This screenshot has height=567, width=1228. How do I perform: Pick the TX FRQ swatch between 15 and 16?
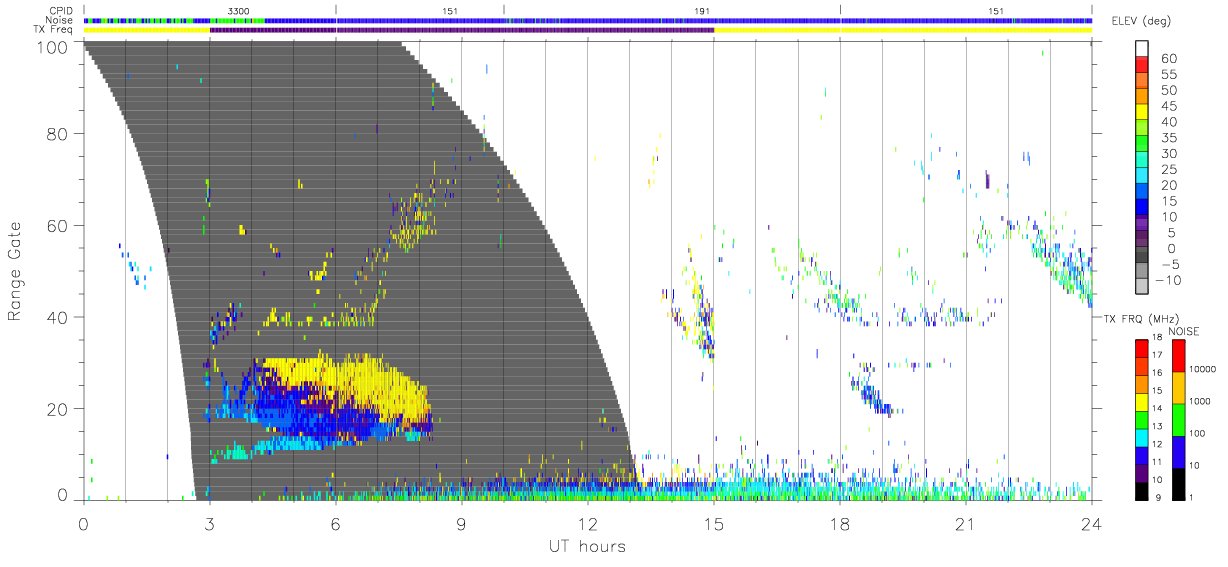[1143, 383]
